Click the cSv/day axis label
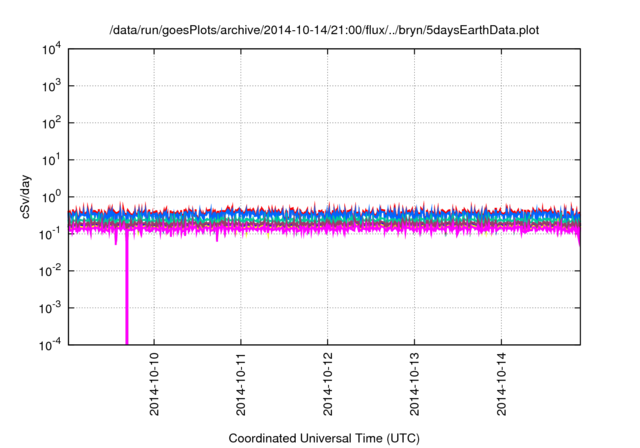 [26, 197]
